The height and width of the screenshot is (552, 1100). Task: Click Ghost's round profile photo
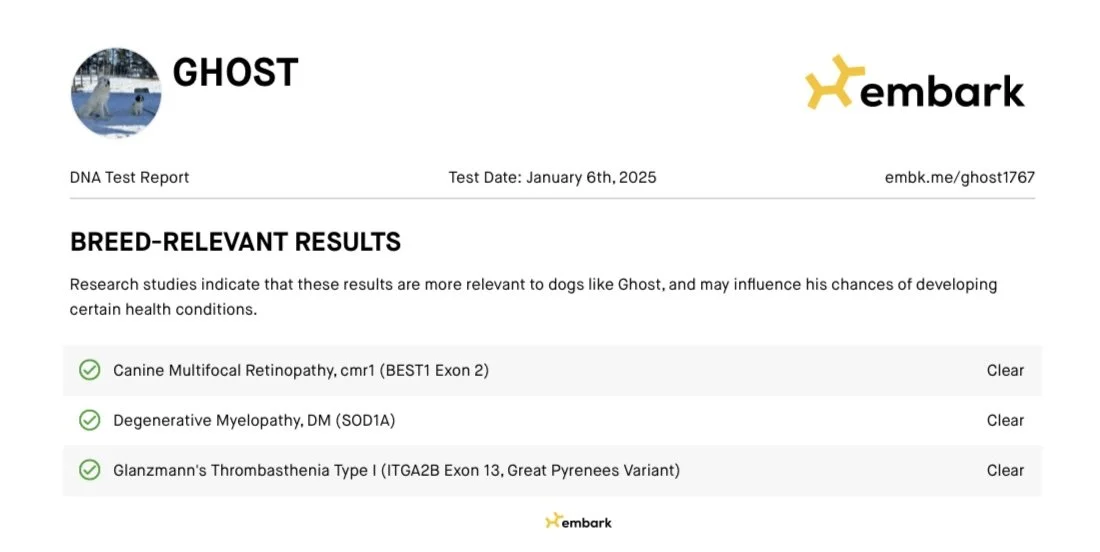[x=116, y=93]
